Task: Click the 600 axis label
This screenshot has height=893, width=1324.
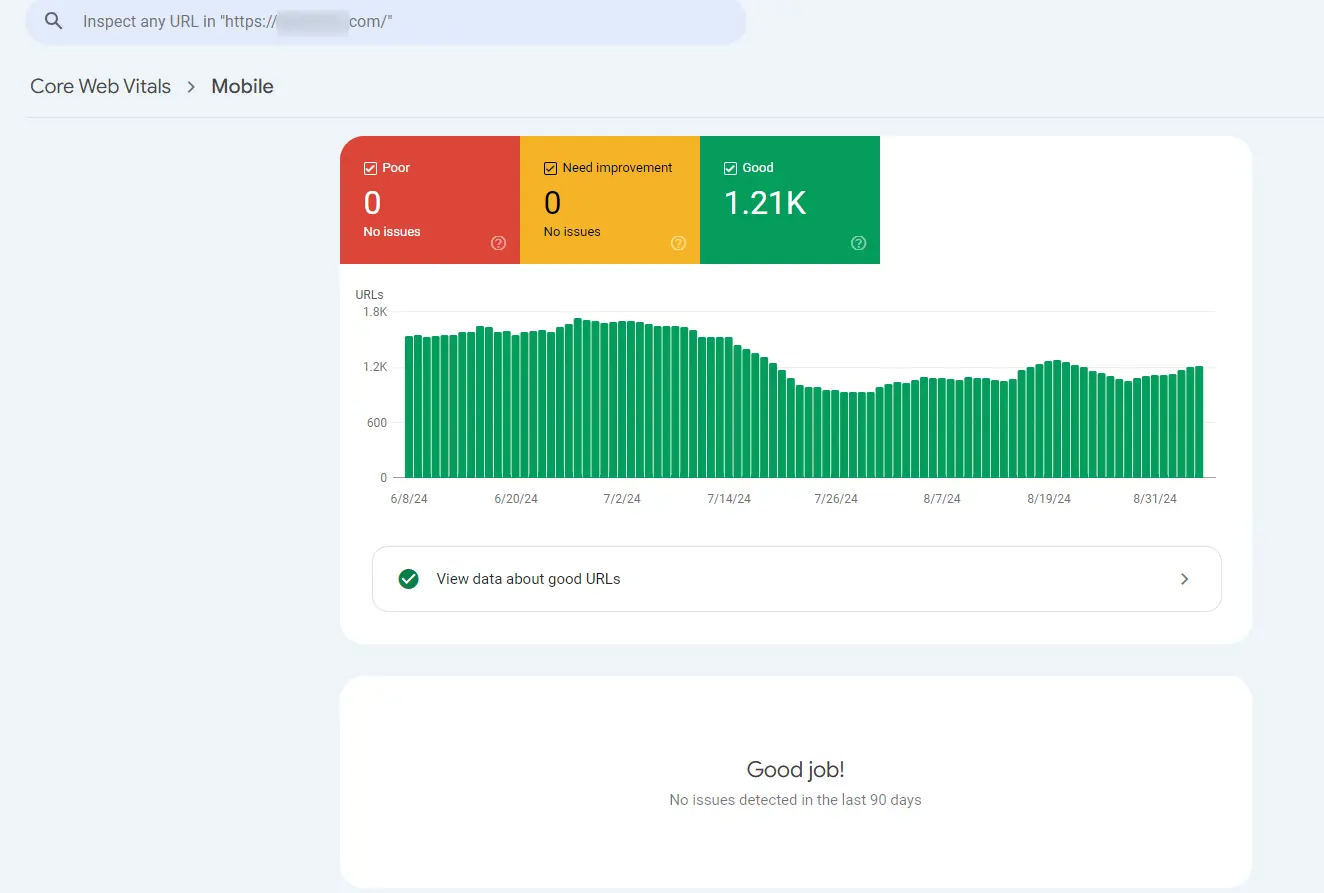Action: pyautogui.click(x=377, y=422)
